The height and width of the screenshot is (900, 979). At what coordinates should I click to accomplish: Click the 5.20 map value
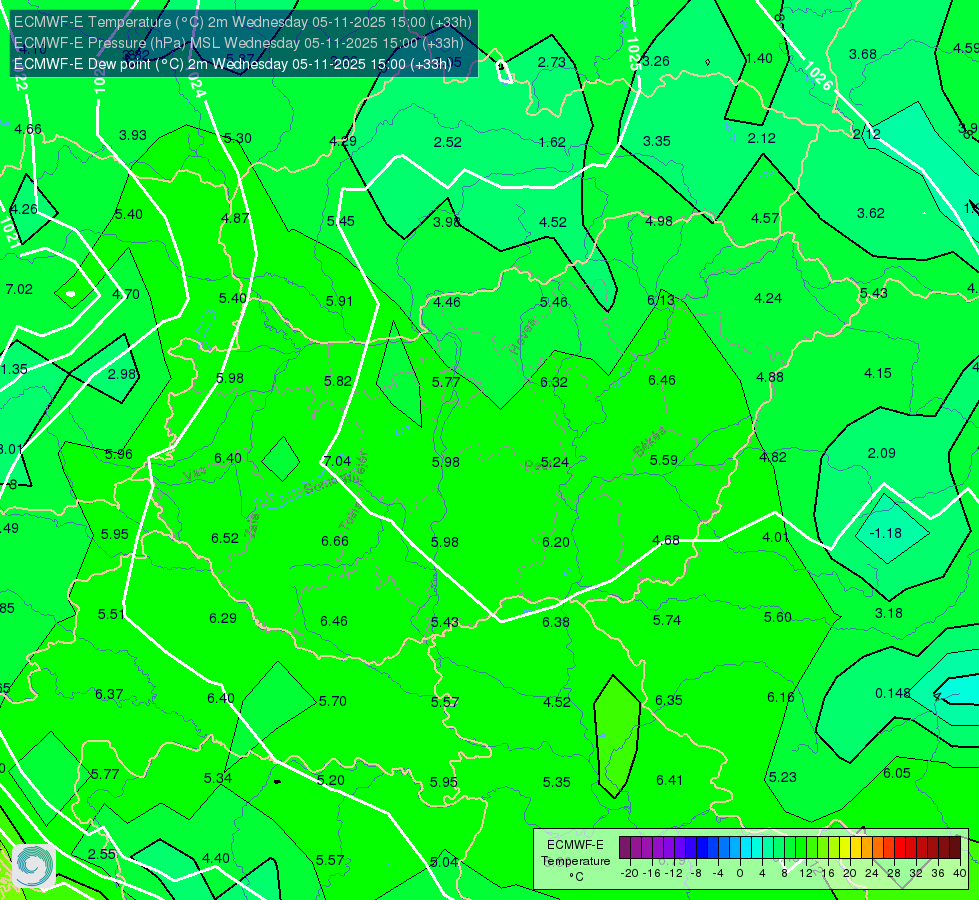click(x=331, y=781)
